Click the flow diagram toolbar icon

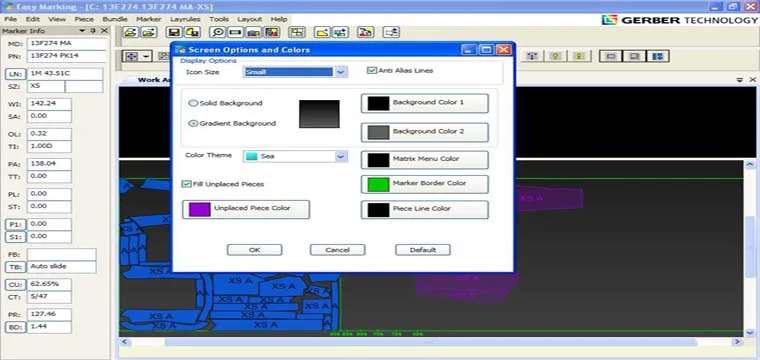click(391, 32)
